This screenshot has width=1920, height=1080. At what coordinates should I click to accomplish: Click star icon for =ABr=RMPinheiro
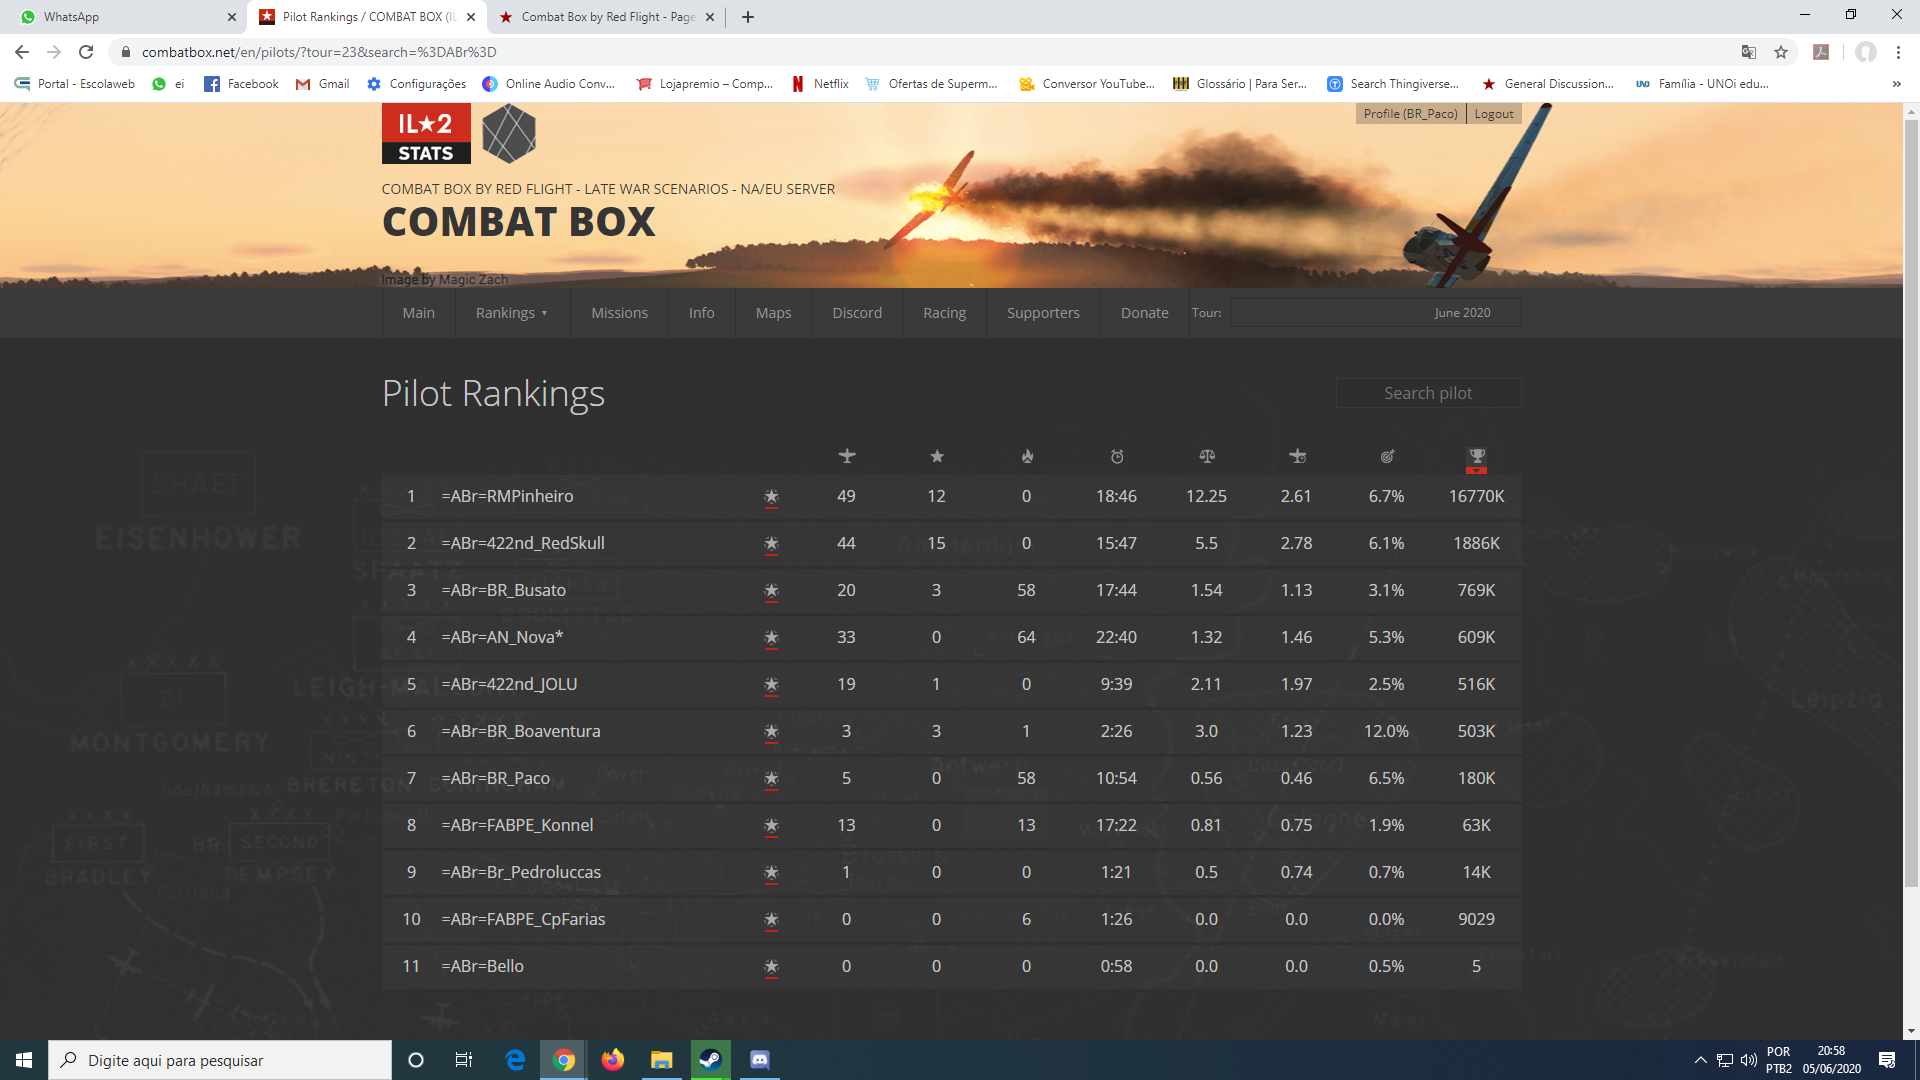[771, 497]
